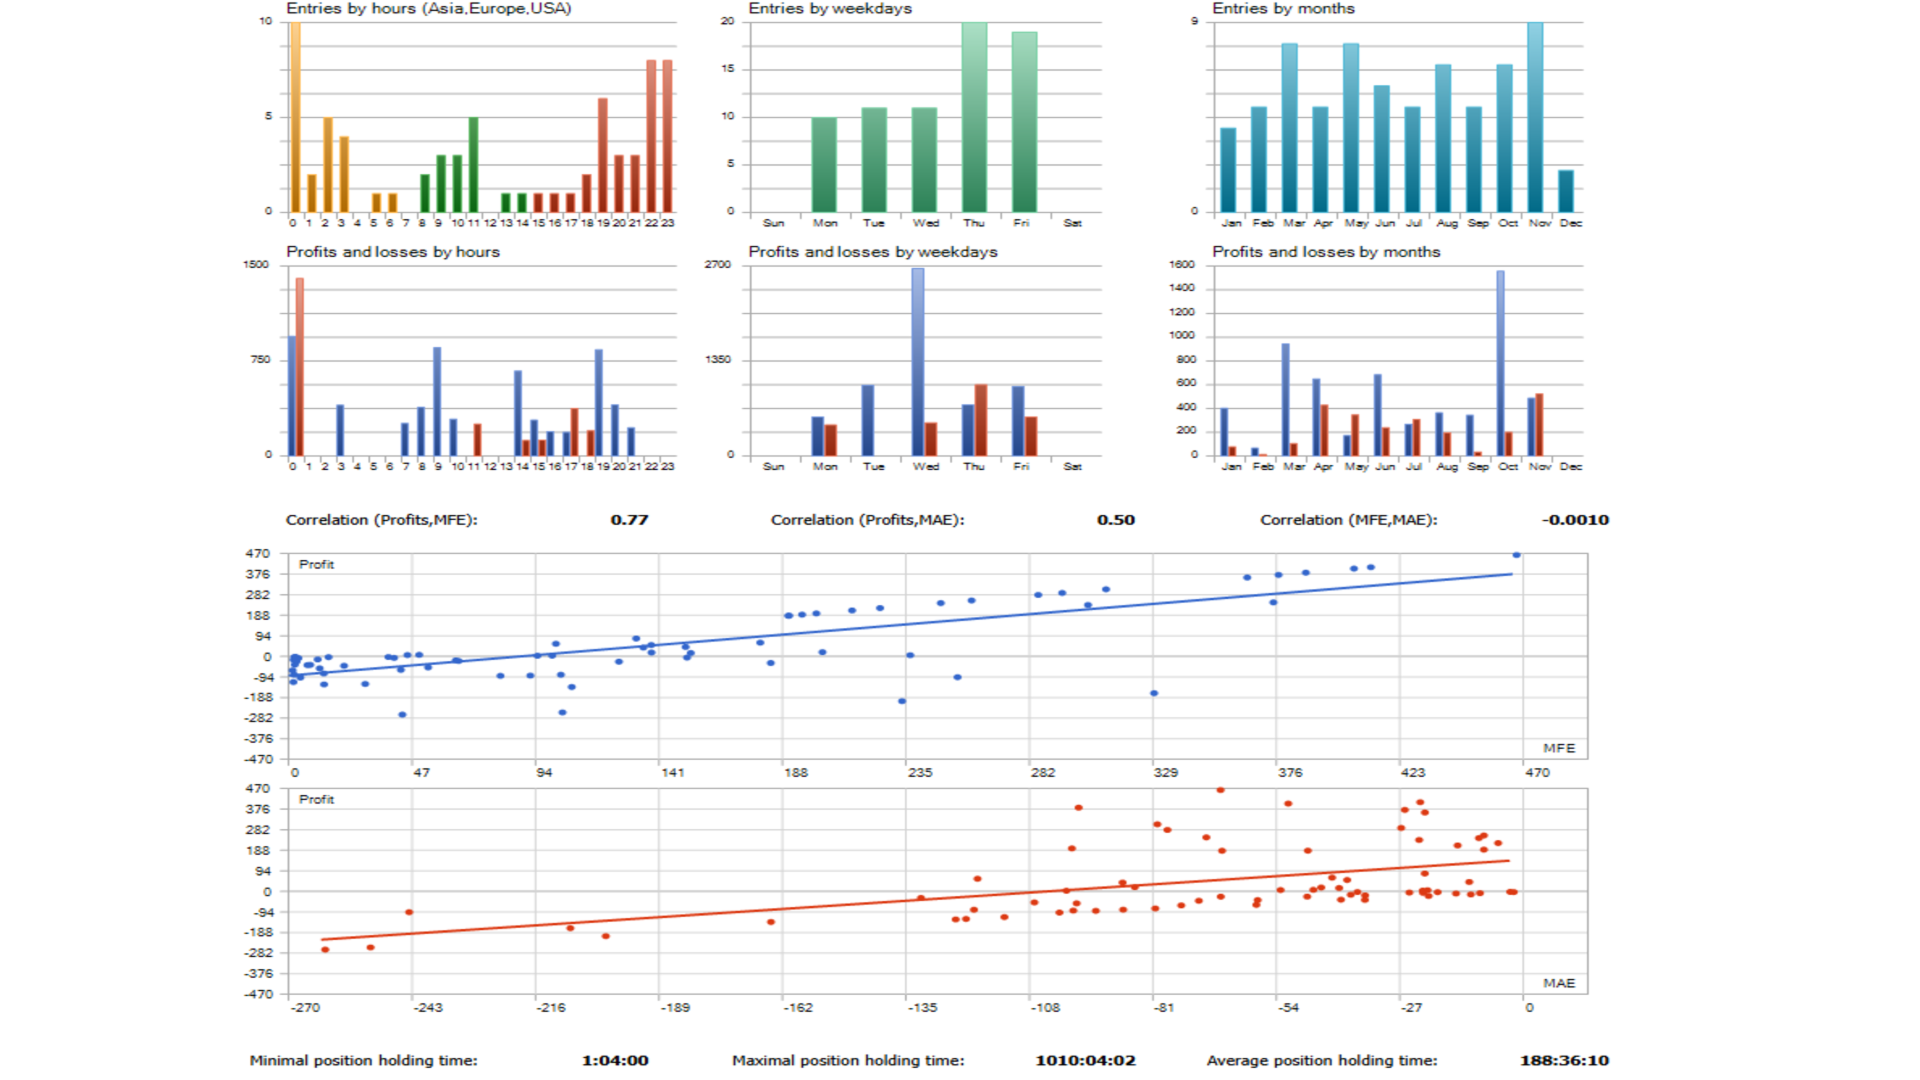Click the "Entries by hours" chart title

coord(428,9)
